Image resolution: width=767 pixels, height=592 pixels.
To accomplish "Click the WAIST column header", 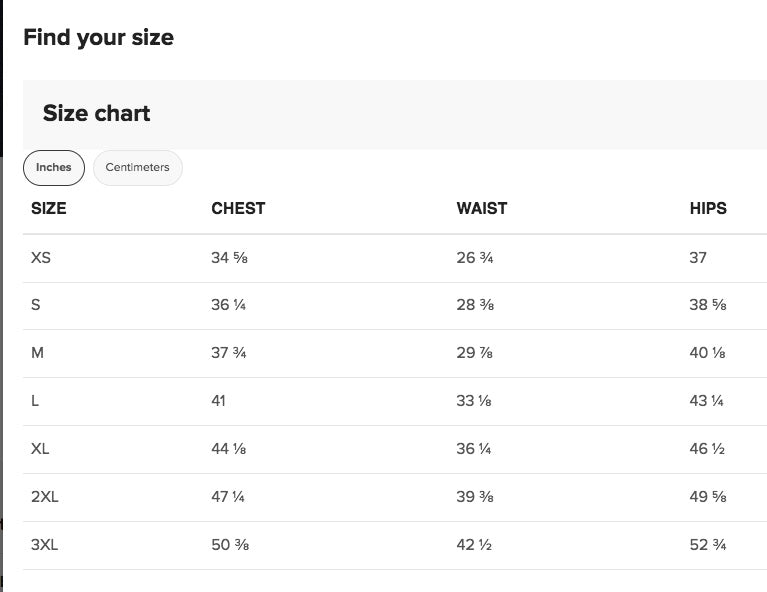I will pyautogui.click(x=481, y=209).
